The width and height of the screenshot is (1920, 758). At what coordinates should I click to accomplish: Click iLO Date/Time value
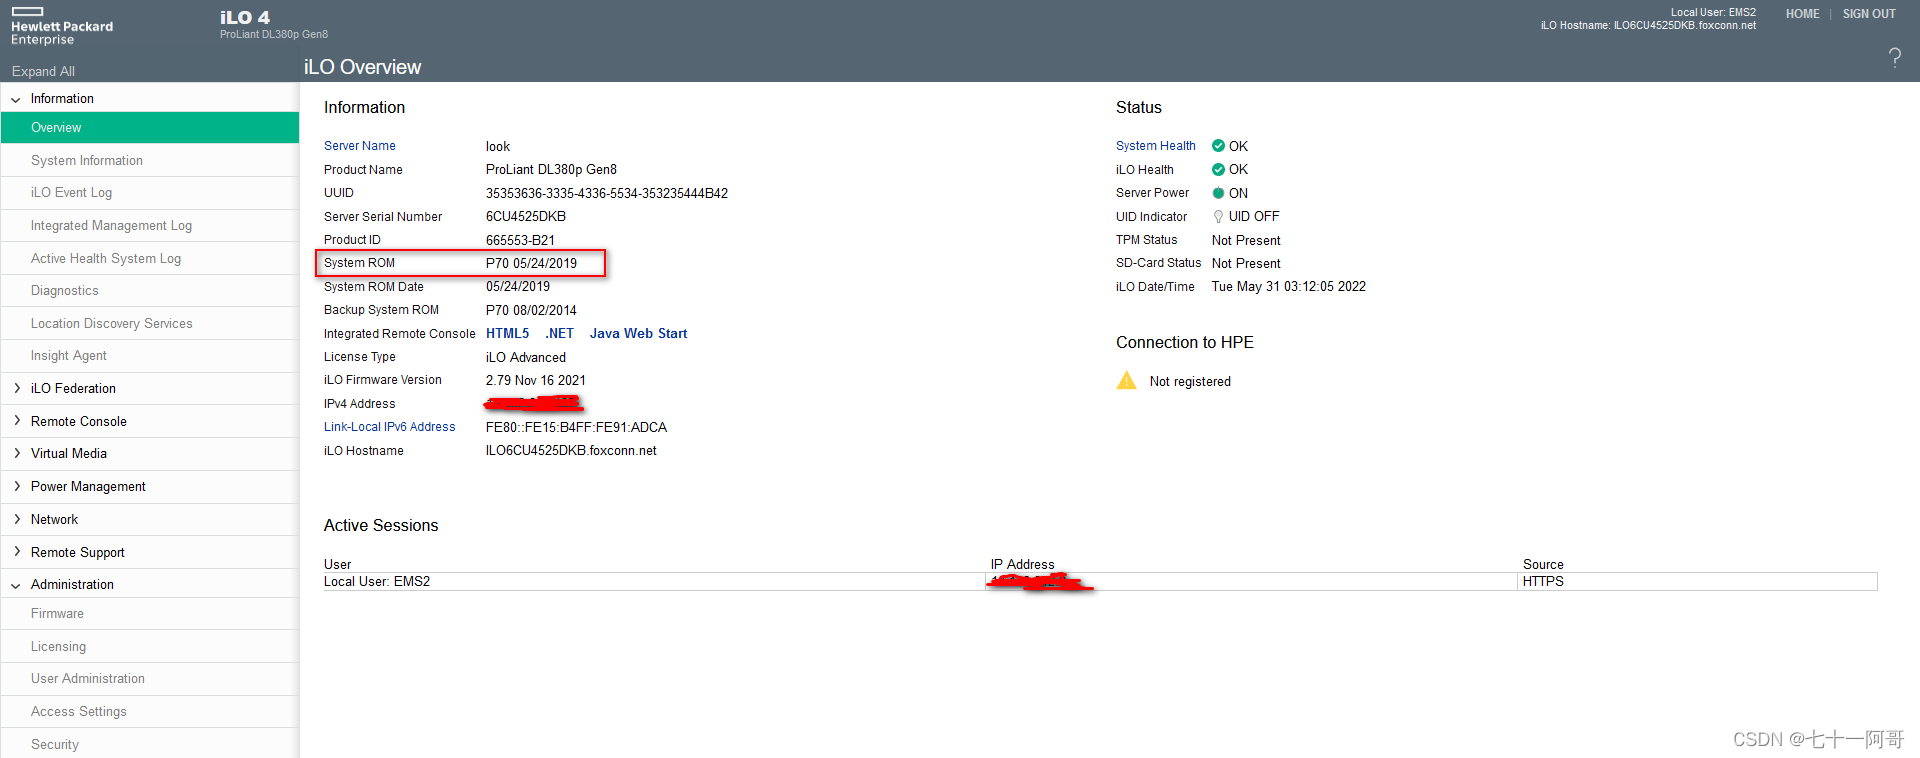pos(1288,286)
